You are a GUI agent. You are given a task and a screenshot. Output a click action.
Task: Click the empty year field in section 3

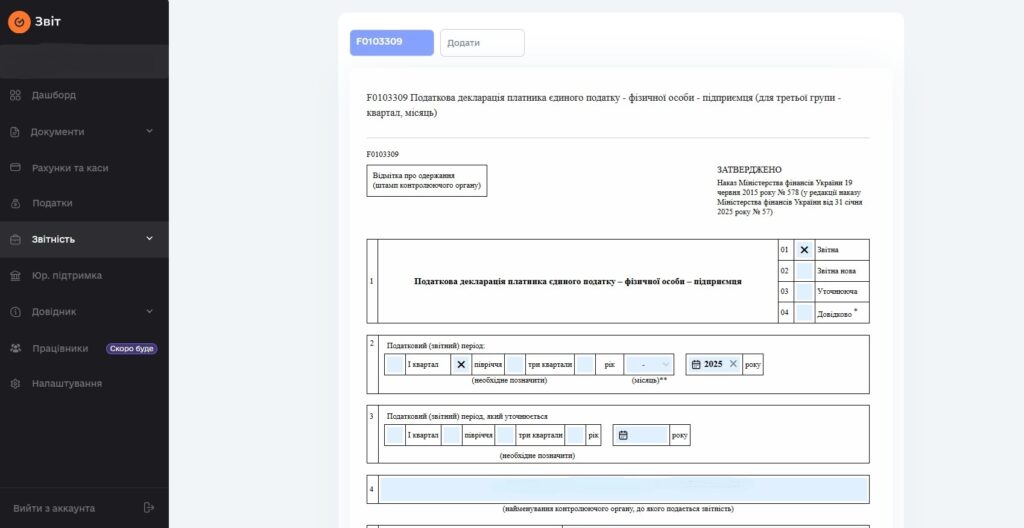[x=641, y=435]
